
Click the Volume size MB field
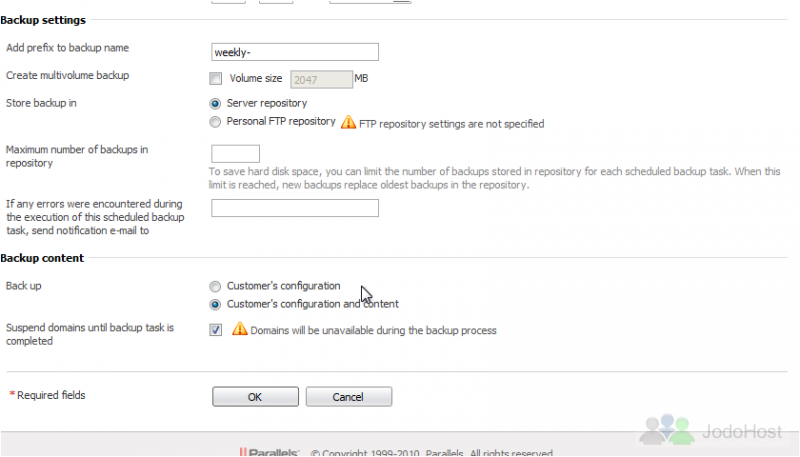[321, 80]
